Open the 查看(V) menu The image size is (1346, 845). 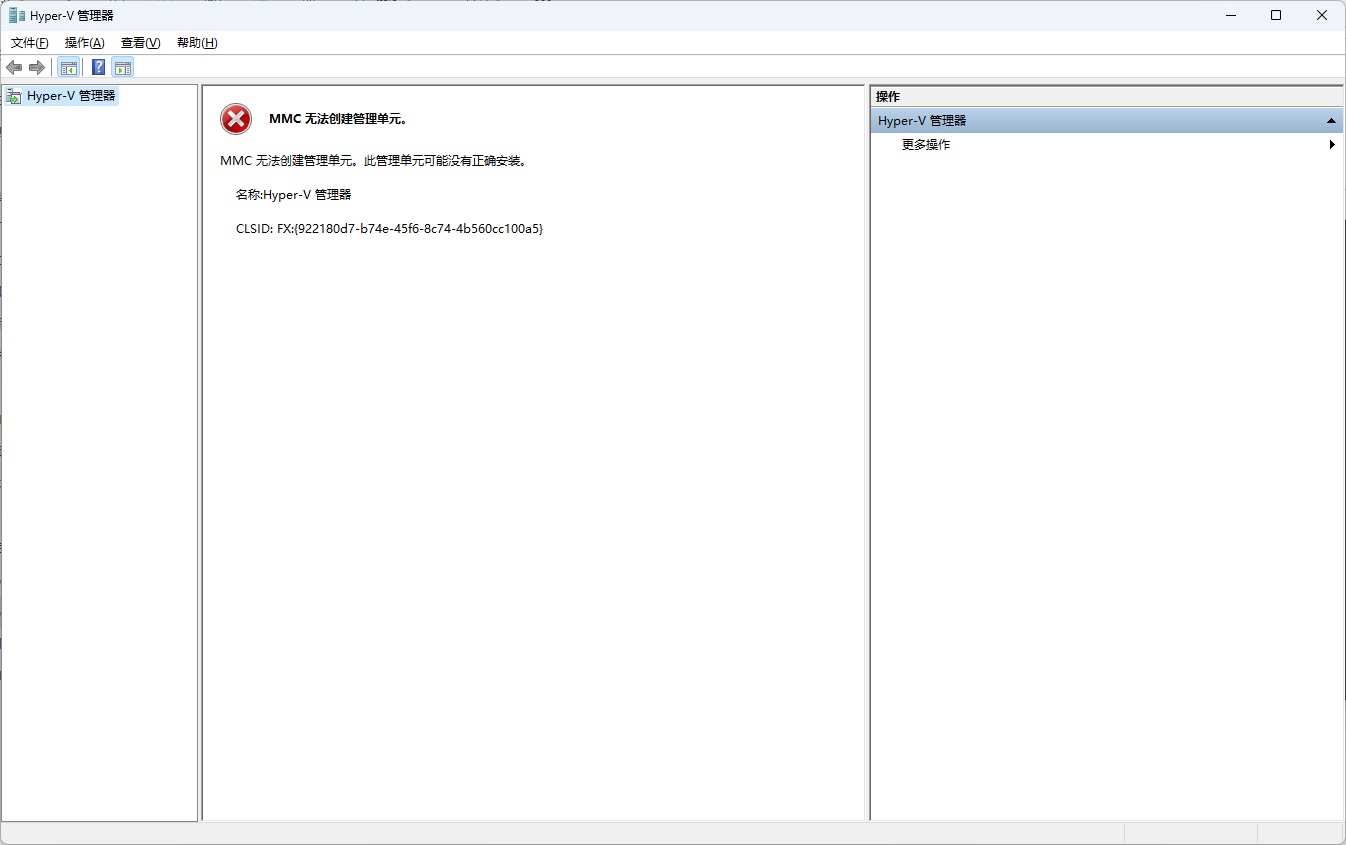click(141, 43)
